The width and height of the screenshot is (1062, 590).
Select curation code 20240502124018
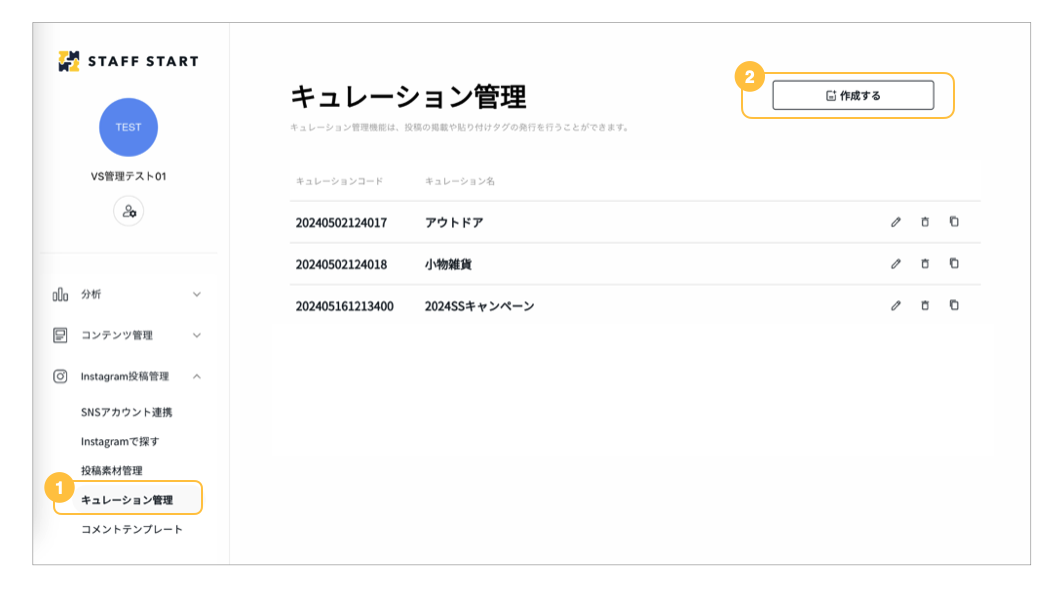click(341, 265)
